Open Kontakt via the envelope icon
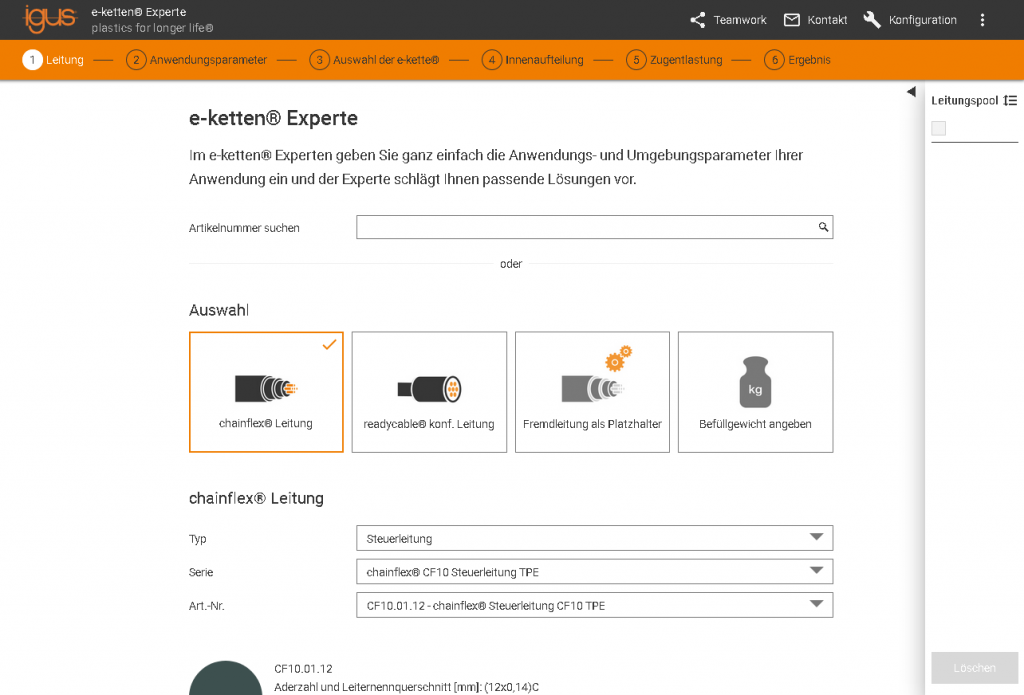1024x695 pixels. click(793, 19)
